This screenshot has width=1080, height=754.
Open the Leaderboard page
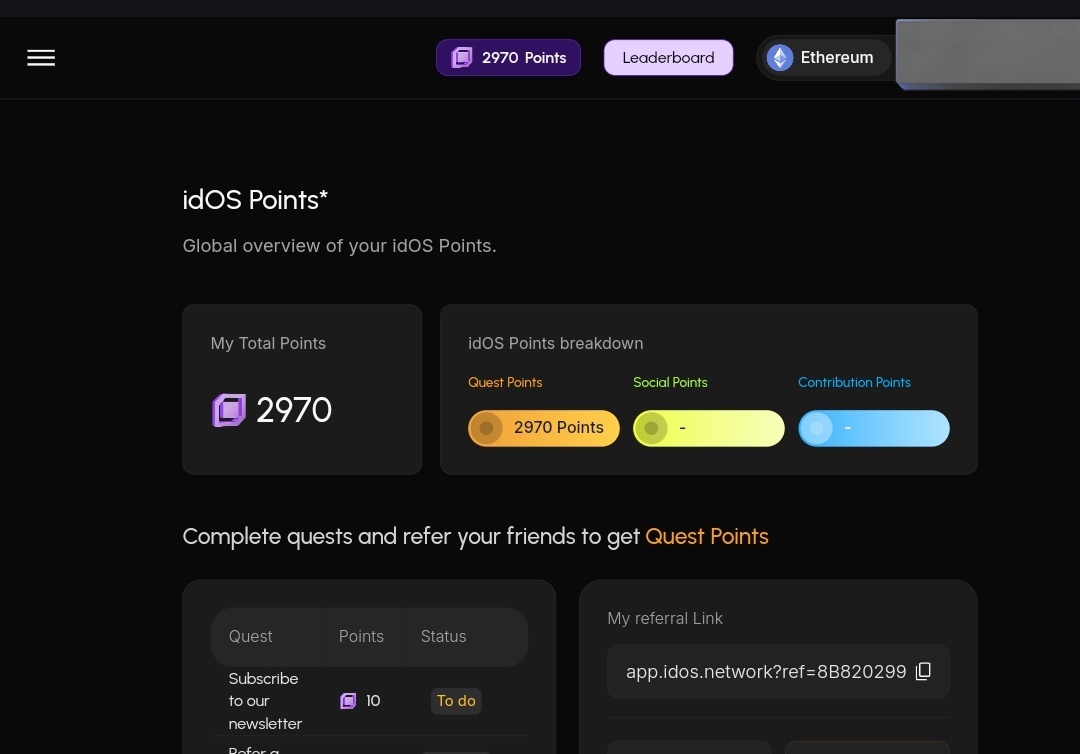pos(668,58)
